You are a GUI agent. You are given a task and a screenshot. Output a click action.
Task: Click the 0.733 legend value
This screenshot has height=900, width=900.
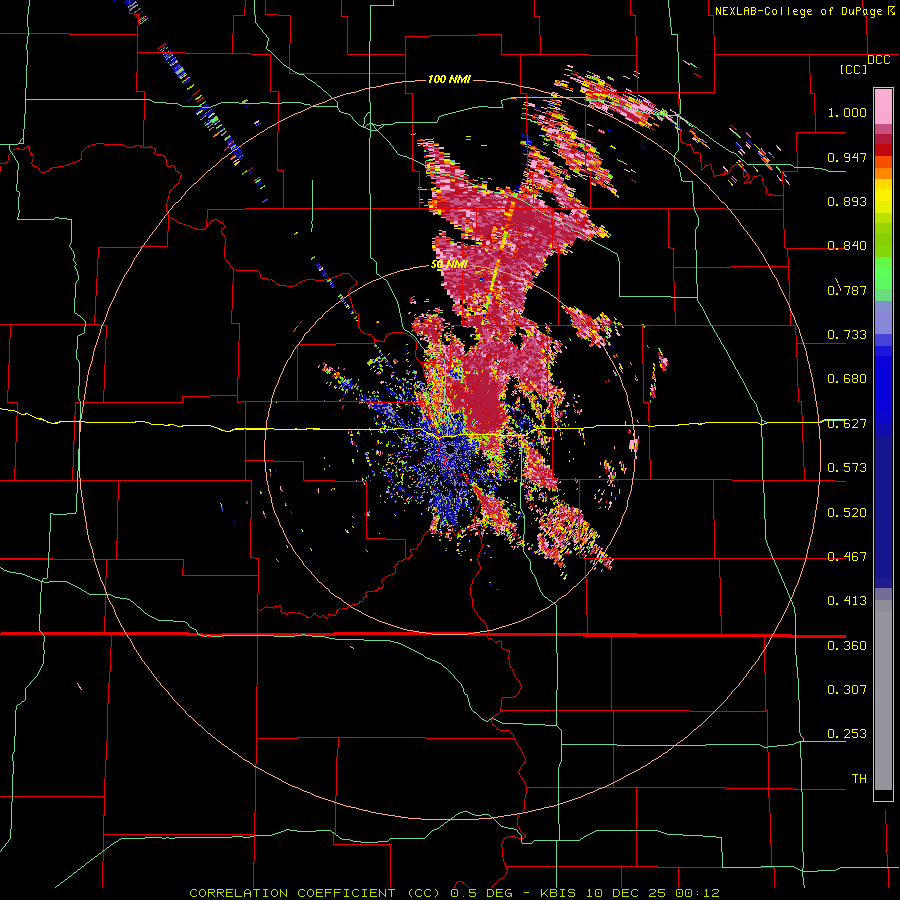tap(847, 335)
